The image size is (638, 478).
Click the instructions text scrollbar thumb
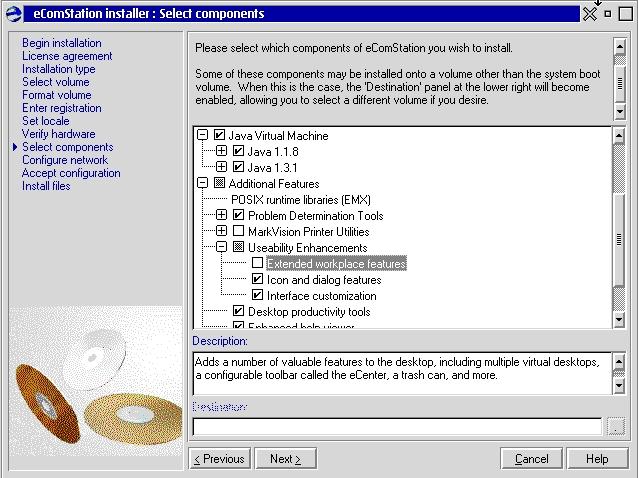coord(619,83)
